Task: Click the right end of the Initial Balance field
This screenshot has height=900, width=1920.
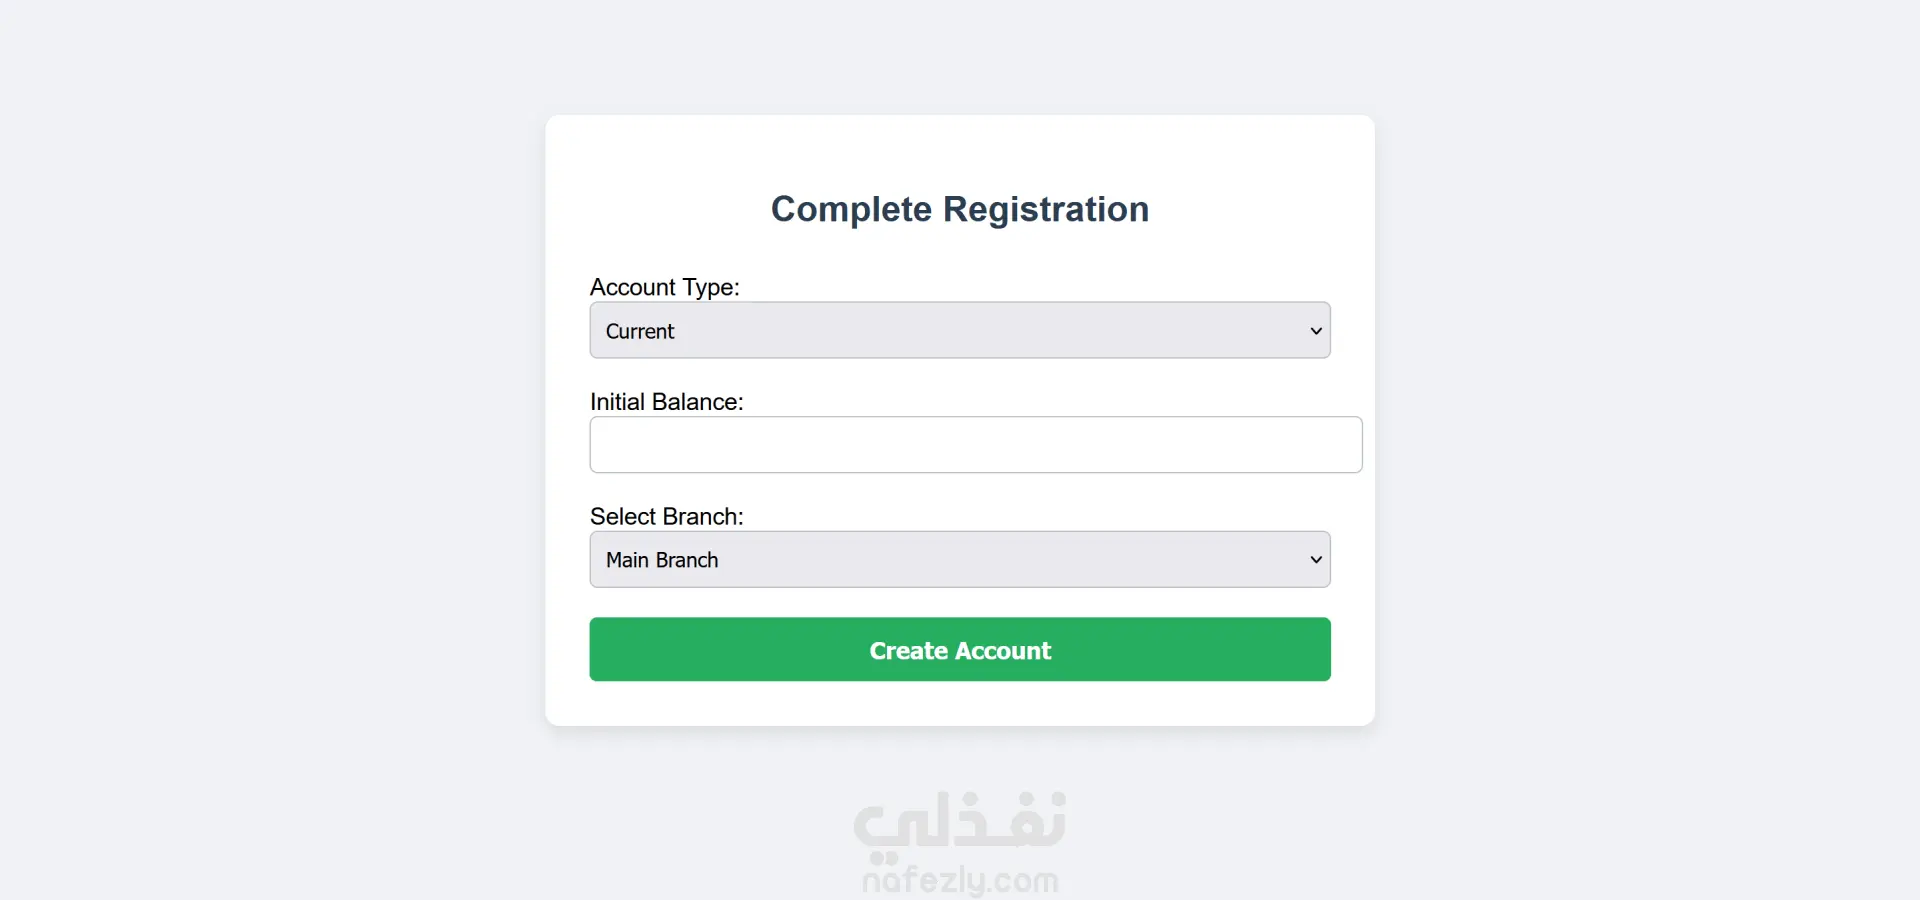Action: coord(1340,445)
